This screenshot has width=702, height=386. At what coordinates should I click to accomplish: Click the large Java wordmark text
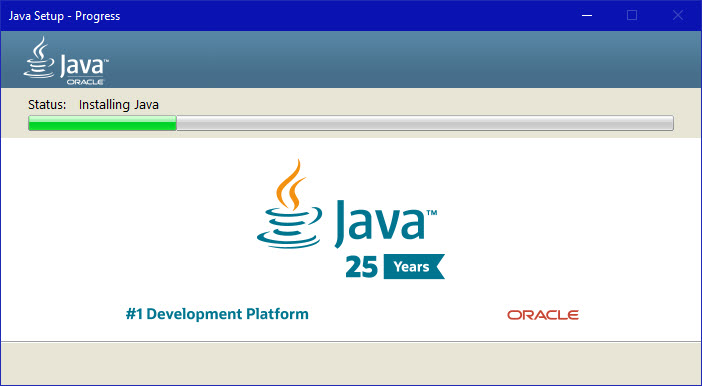380,223
